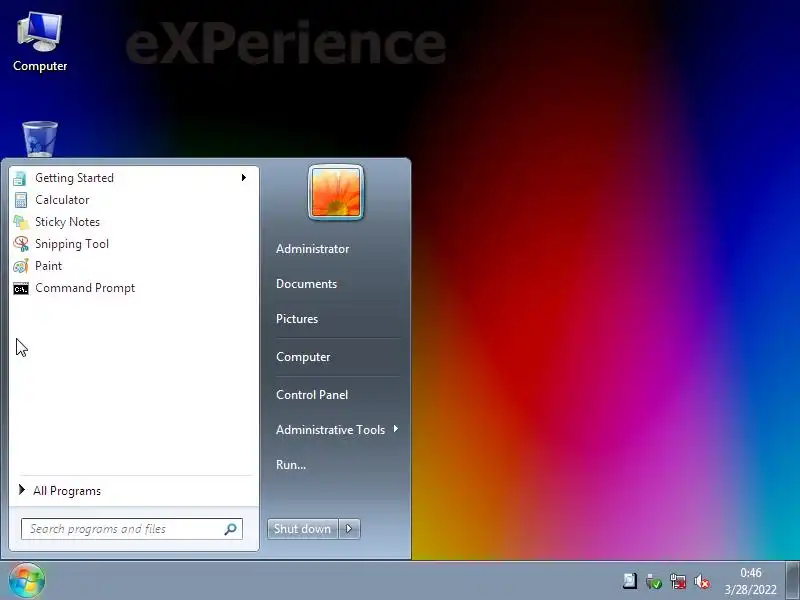The height and width of the screenshot is (600, 800).
Task: Click the user account flower picture
Action: pos(336,192)
